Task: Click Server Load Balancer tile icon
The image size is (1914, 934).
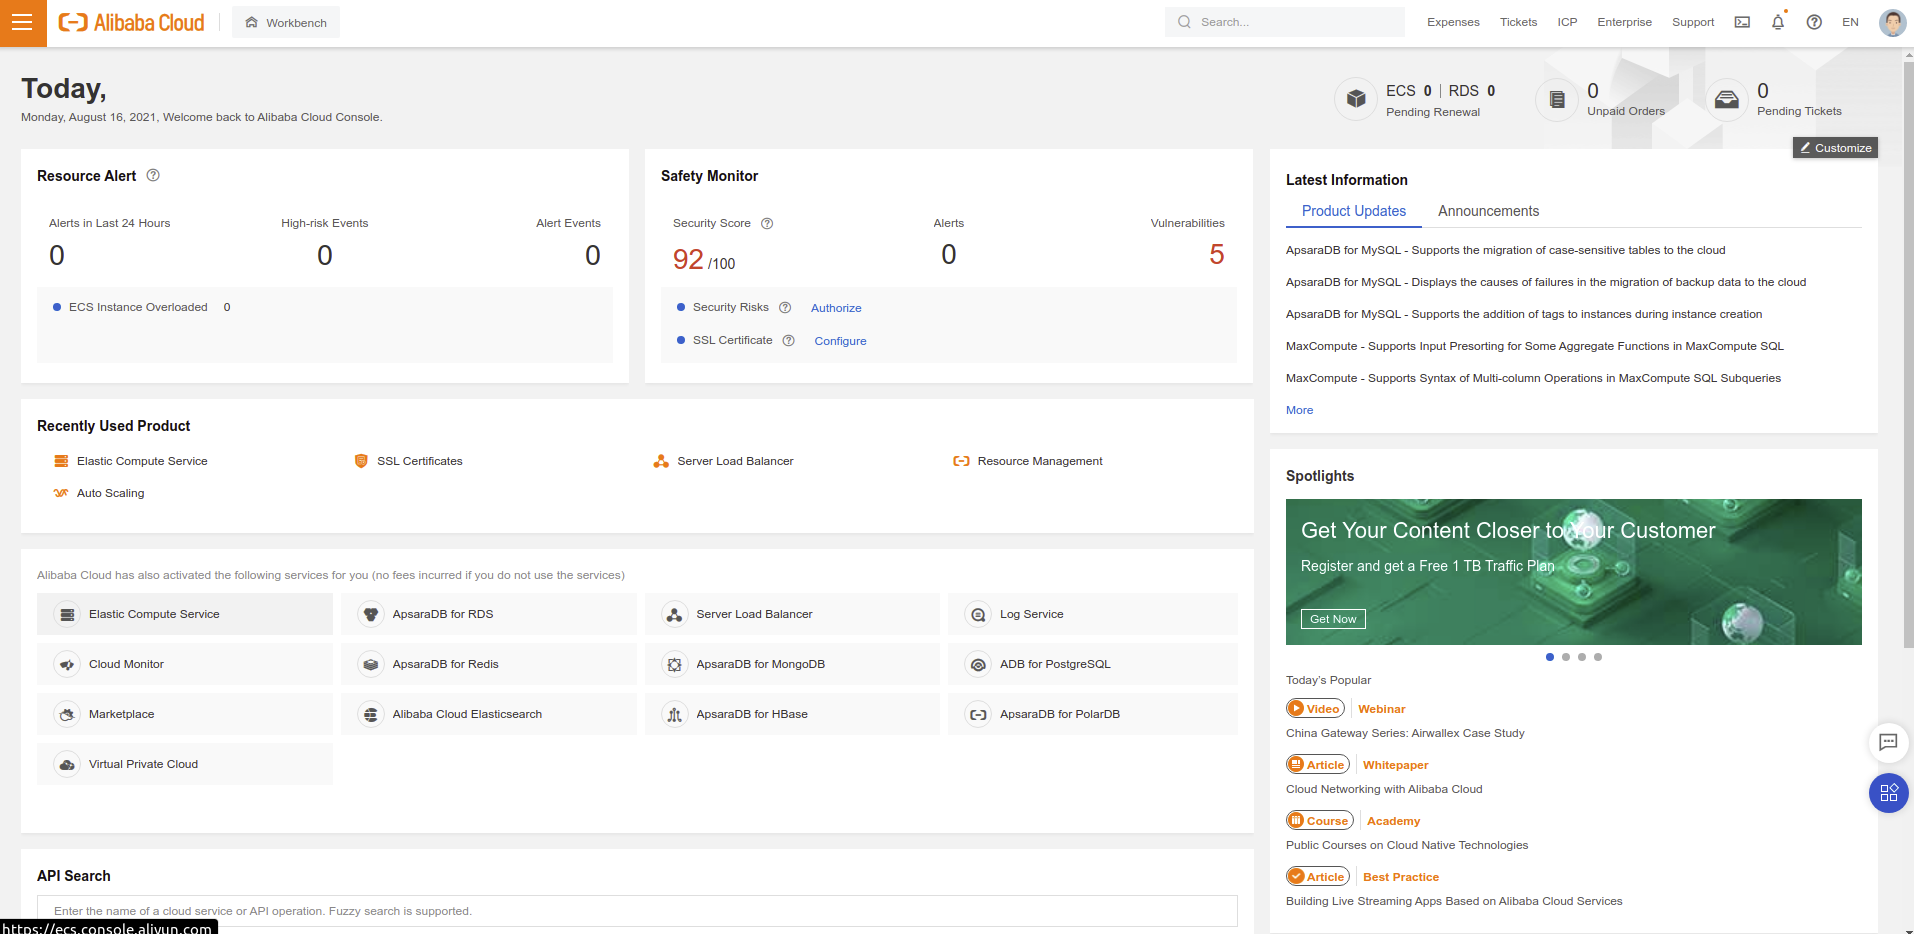Action: (x=675, y=614)
